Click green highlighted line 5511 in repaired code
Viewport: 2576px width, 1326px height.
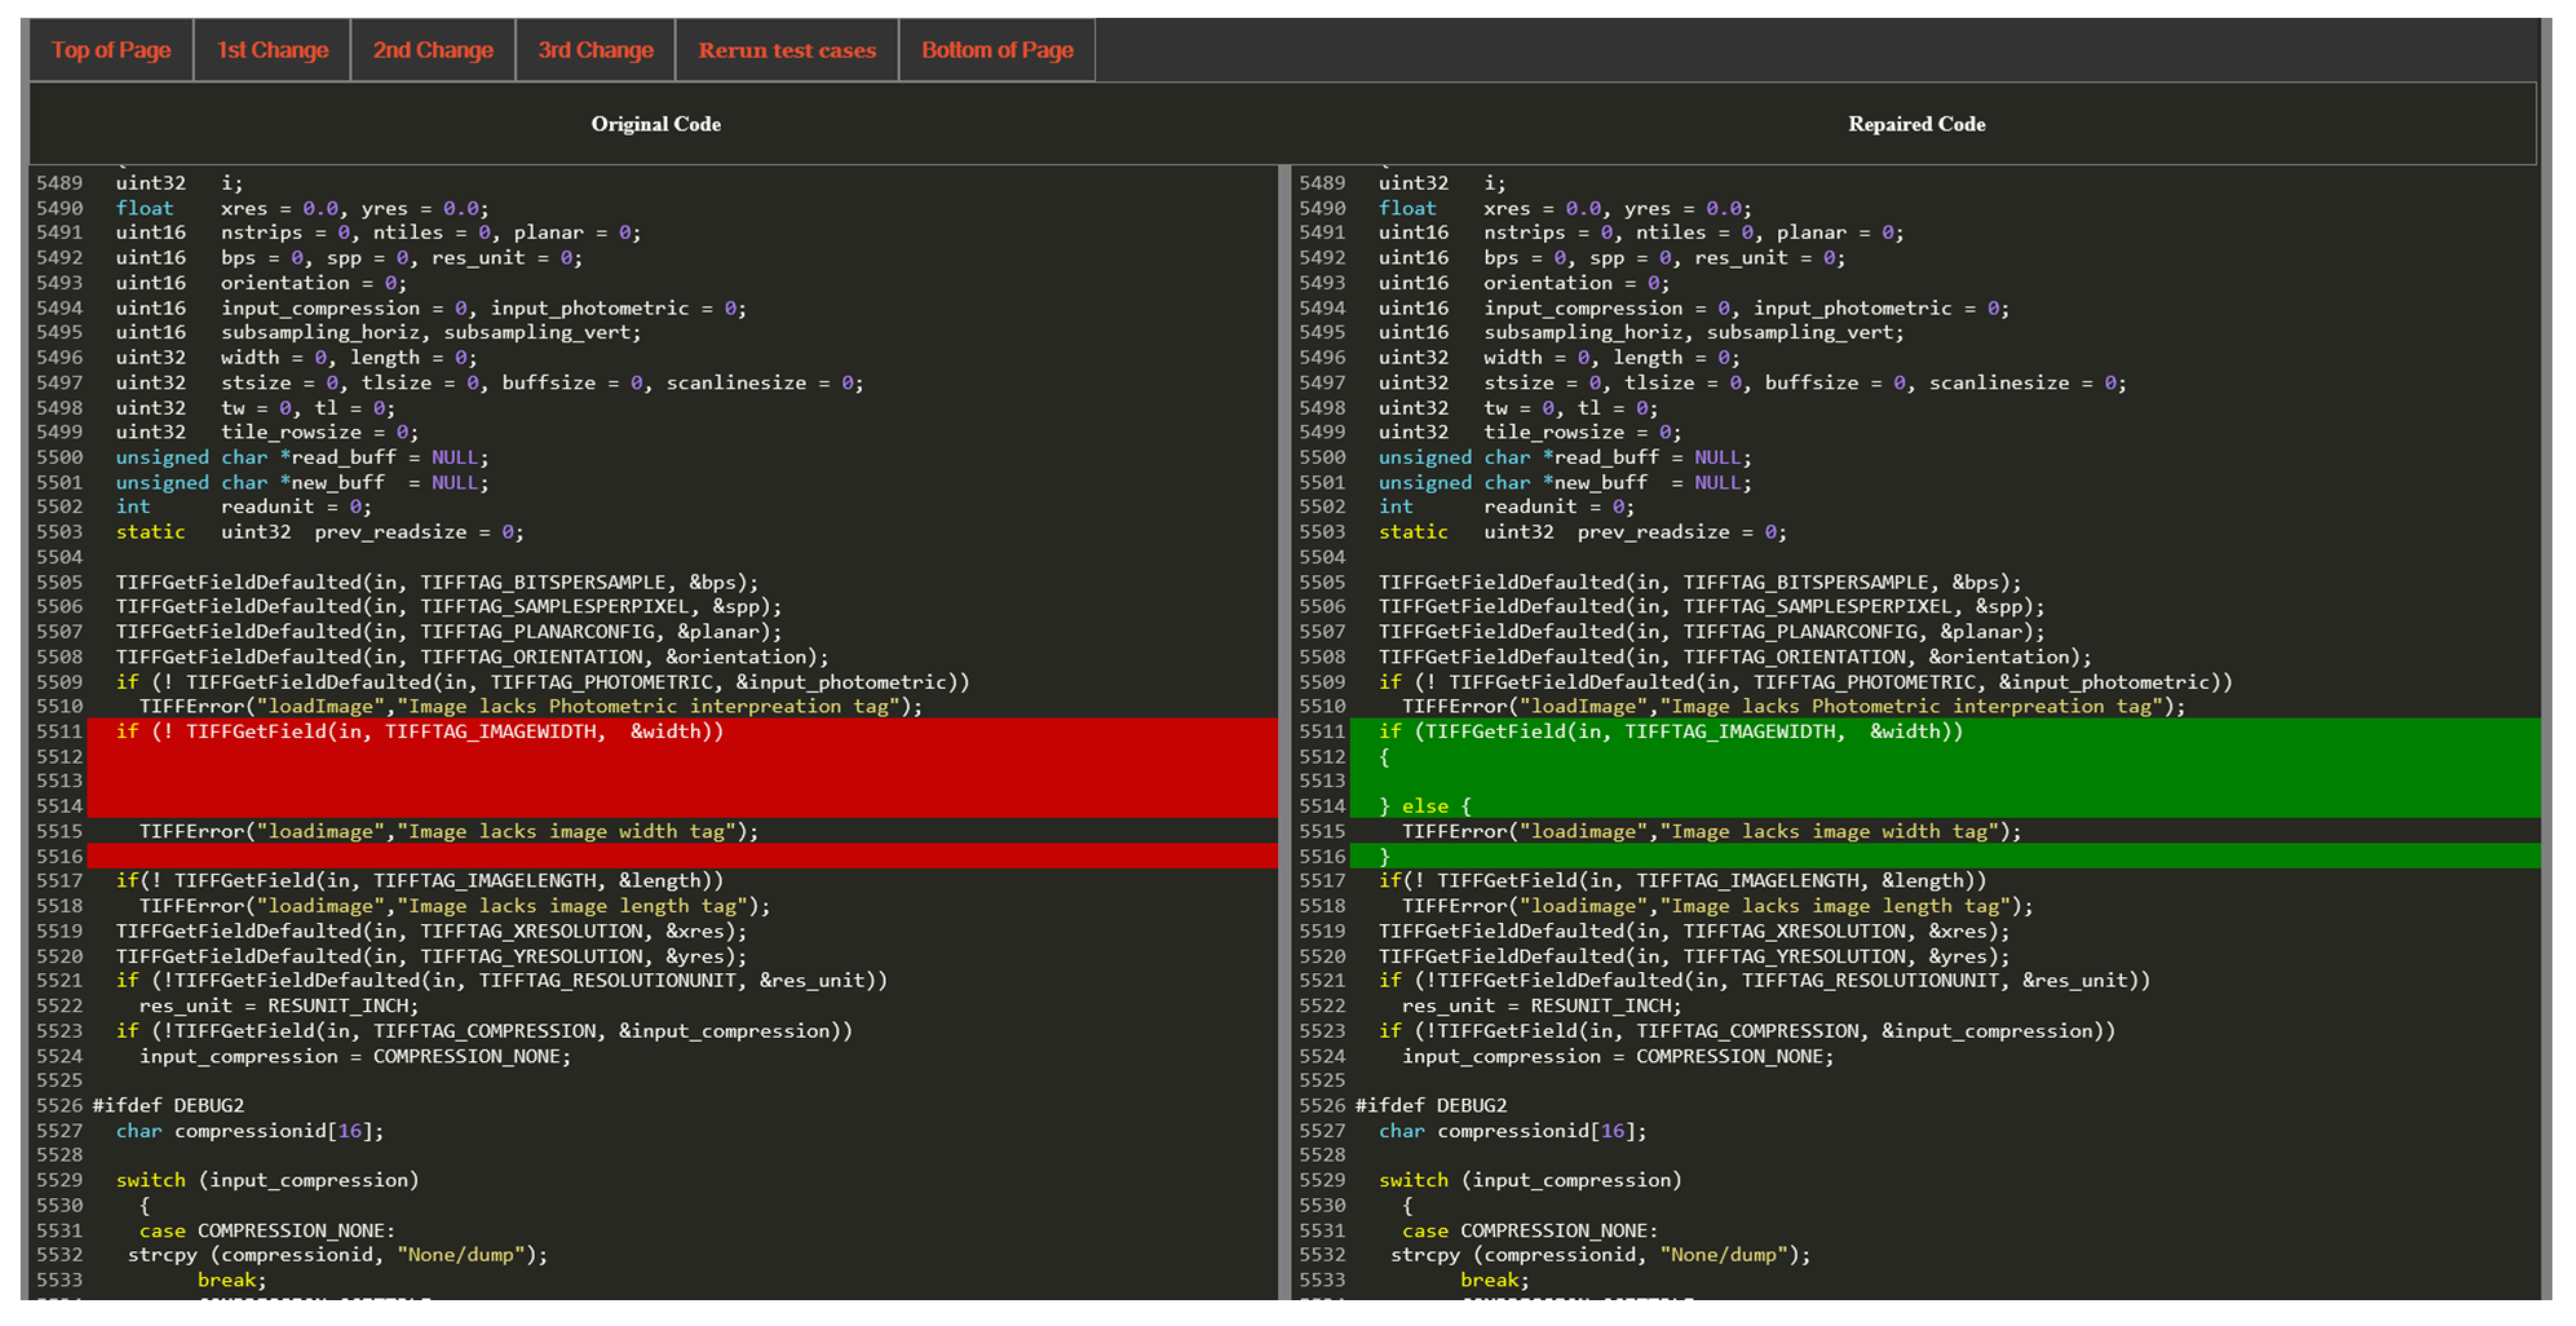point(1670,732)
